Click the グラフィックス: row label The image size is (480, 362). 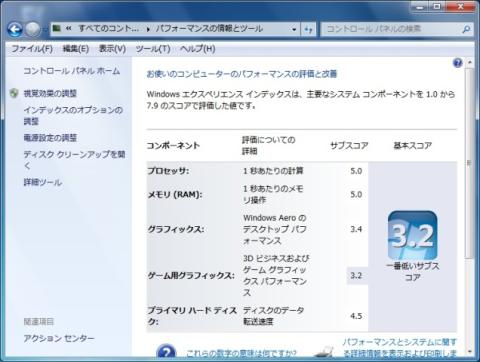pos(176,229)
